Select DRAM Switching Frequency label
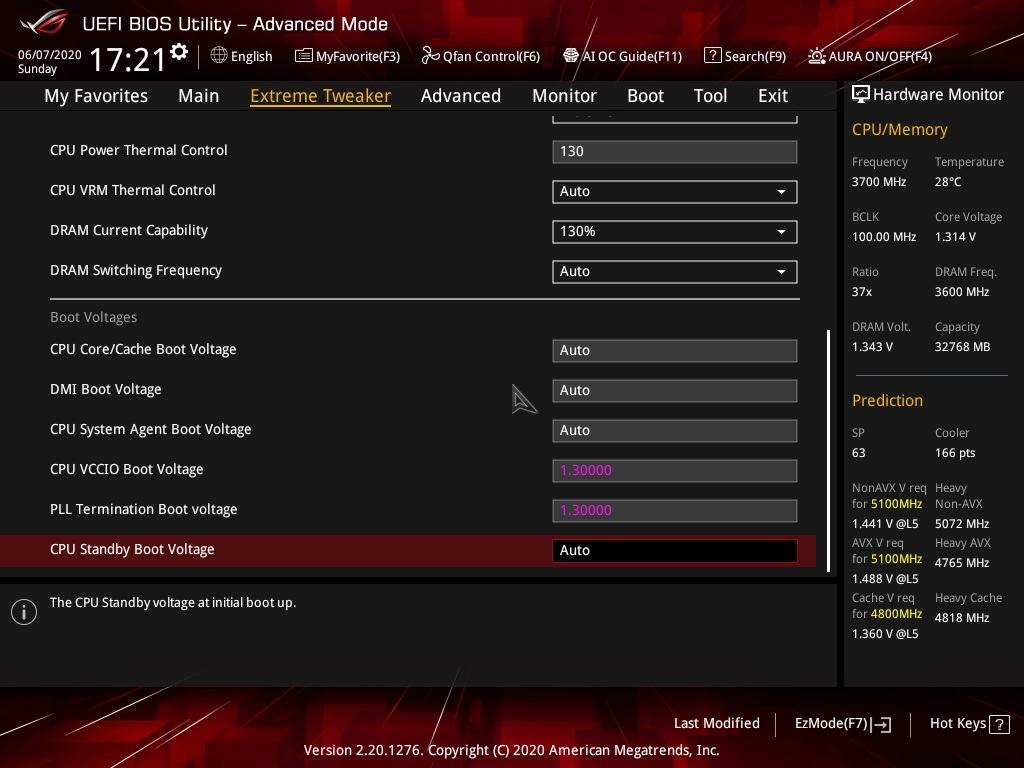 click(x=136, y=270)
